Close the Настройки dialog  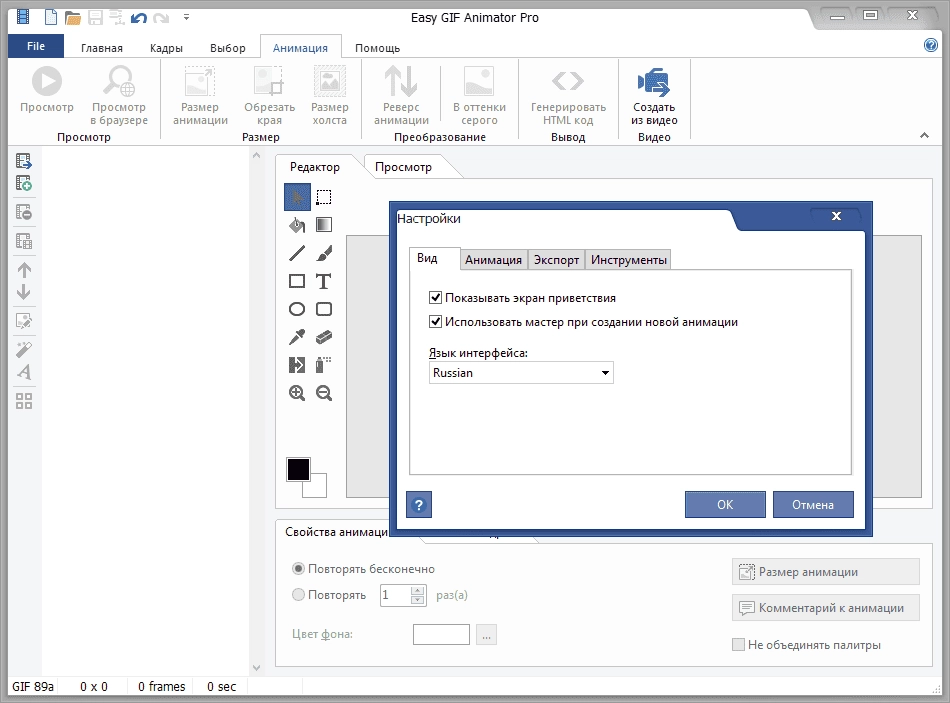836,216
